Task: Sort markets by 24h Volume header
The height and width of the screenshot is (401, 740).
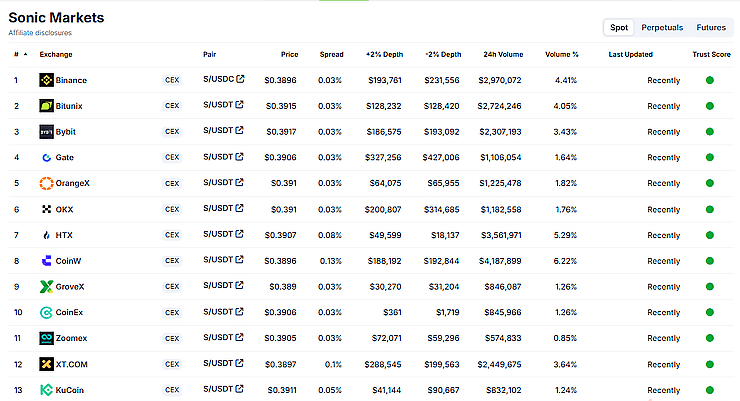Action: 503,54
